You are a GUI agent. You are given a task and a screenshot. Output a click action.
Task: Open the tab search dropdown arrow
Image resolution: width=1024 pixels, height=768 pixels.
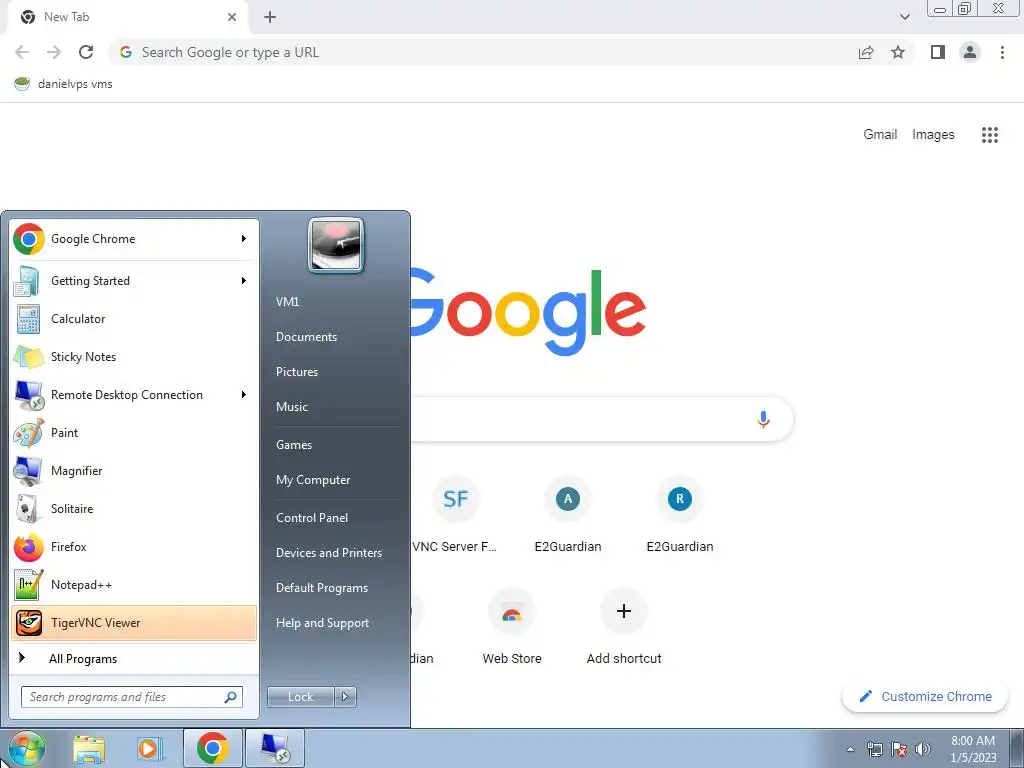point(904,17)
